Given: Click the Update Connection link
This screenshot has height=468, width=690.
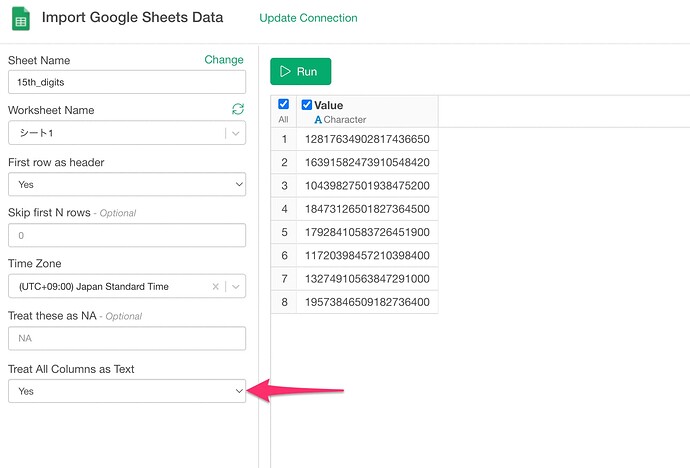Looking at the screenshot, I should (x=308, y=18).
